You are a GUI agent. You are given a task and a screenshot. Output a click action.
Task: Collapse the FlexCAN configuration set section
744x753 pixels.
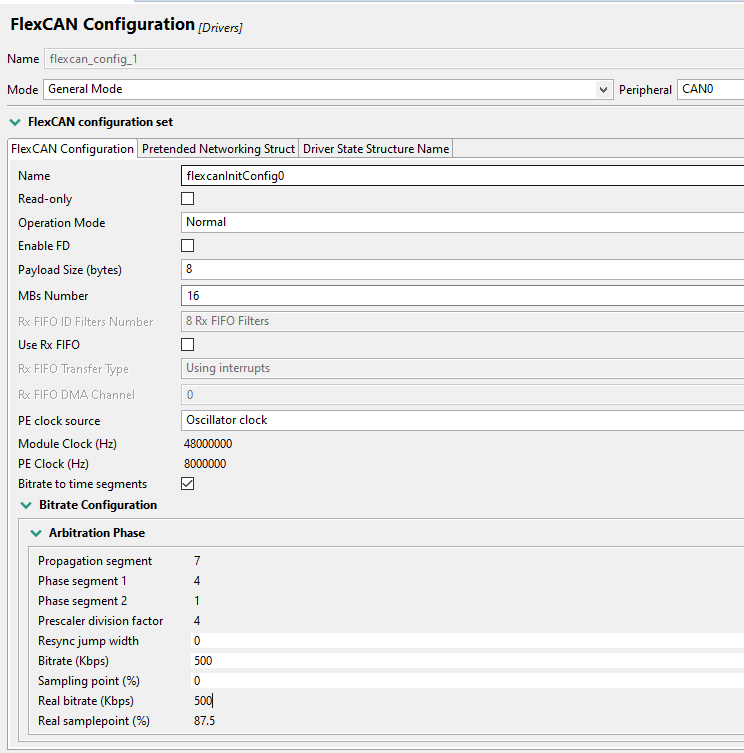coord(15,122)
